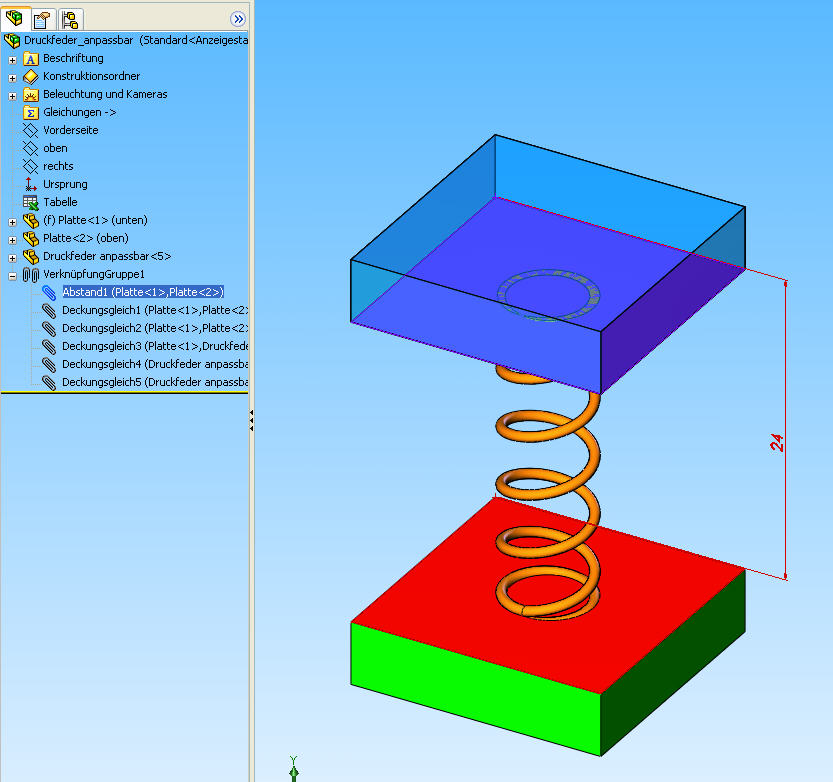This screenshot has height=782, width=833.
Task: Select the oben plane label
Action: (x=55, y=148)
